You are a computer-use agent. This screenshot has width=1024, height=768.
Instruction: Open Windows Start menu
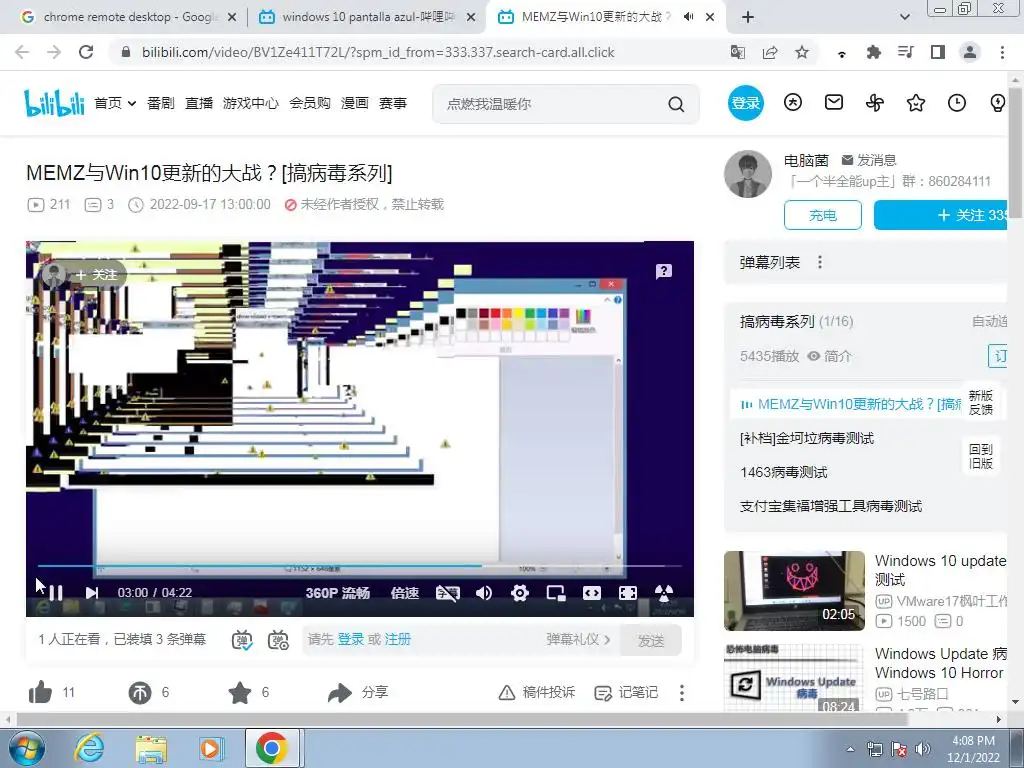click(26, 748)
